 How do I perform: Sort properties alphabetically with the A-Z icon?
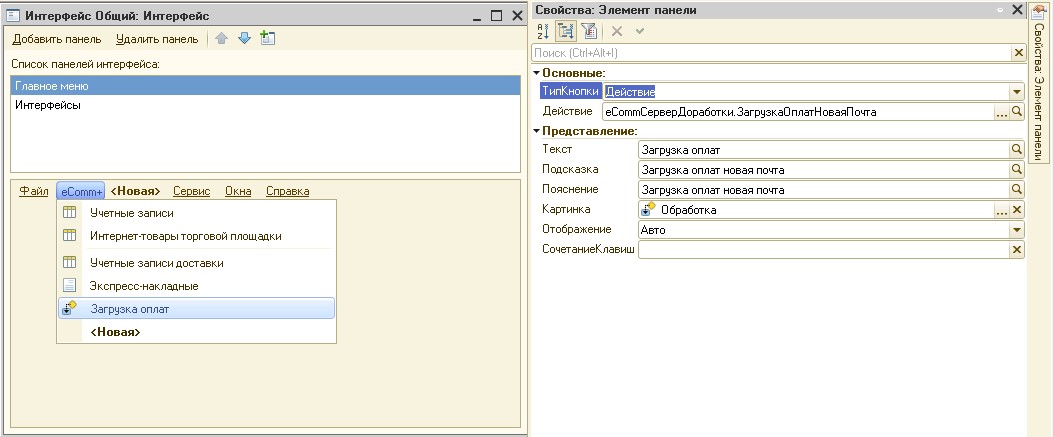coord(544,31)
